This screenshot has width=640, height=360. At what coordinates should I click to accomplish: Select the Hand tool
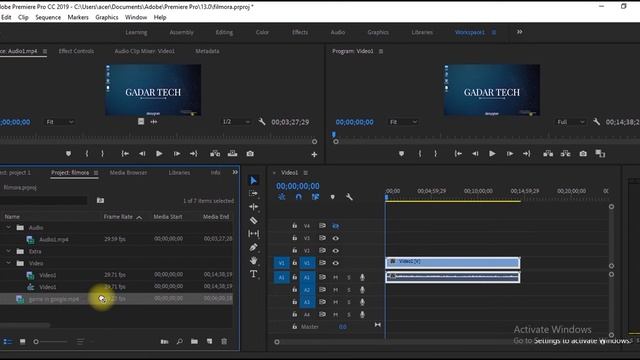pyautogui.click(x=253, y=260)
